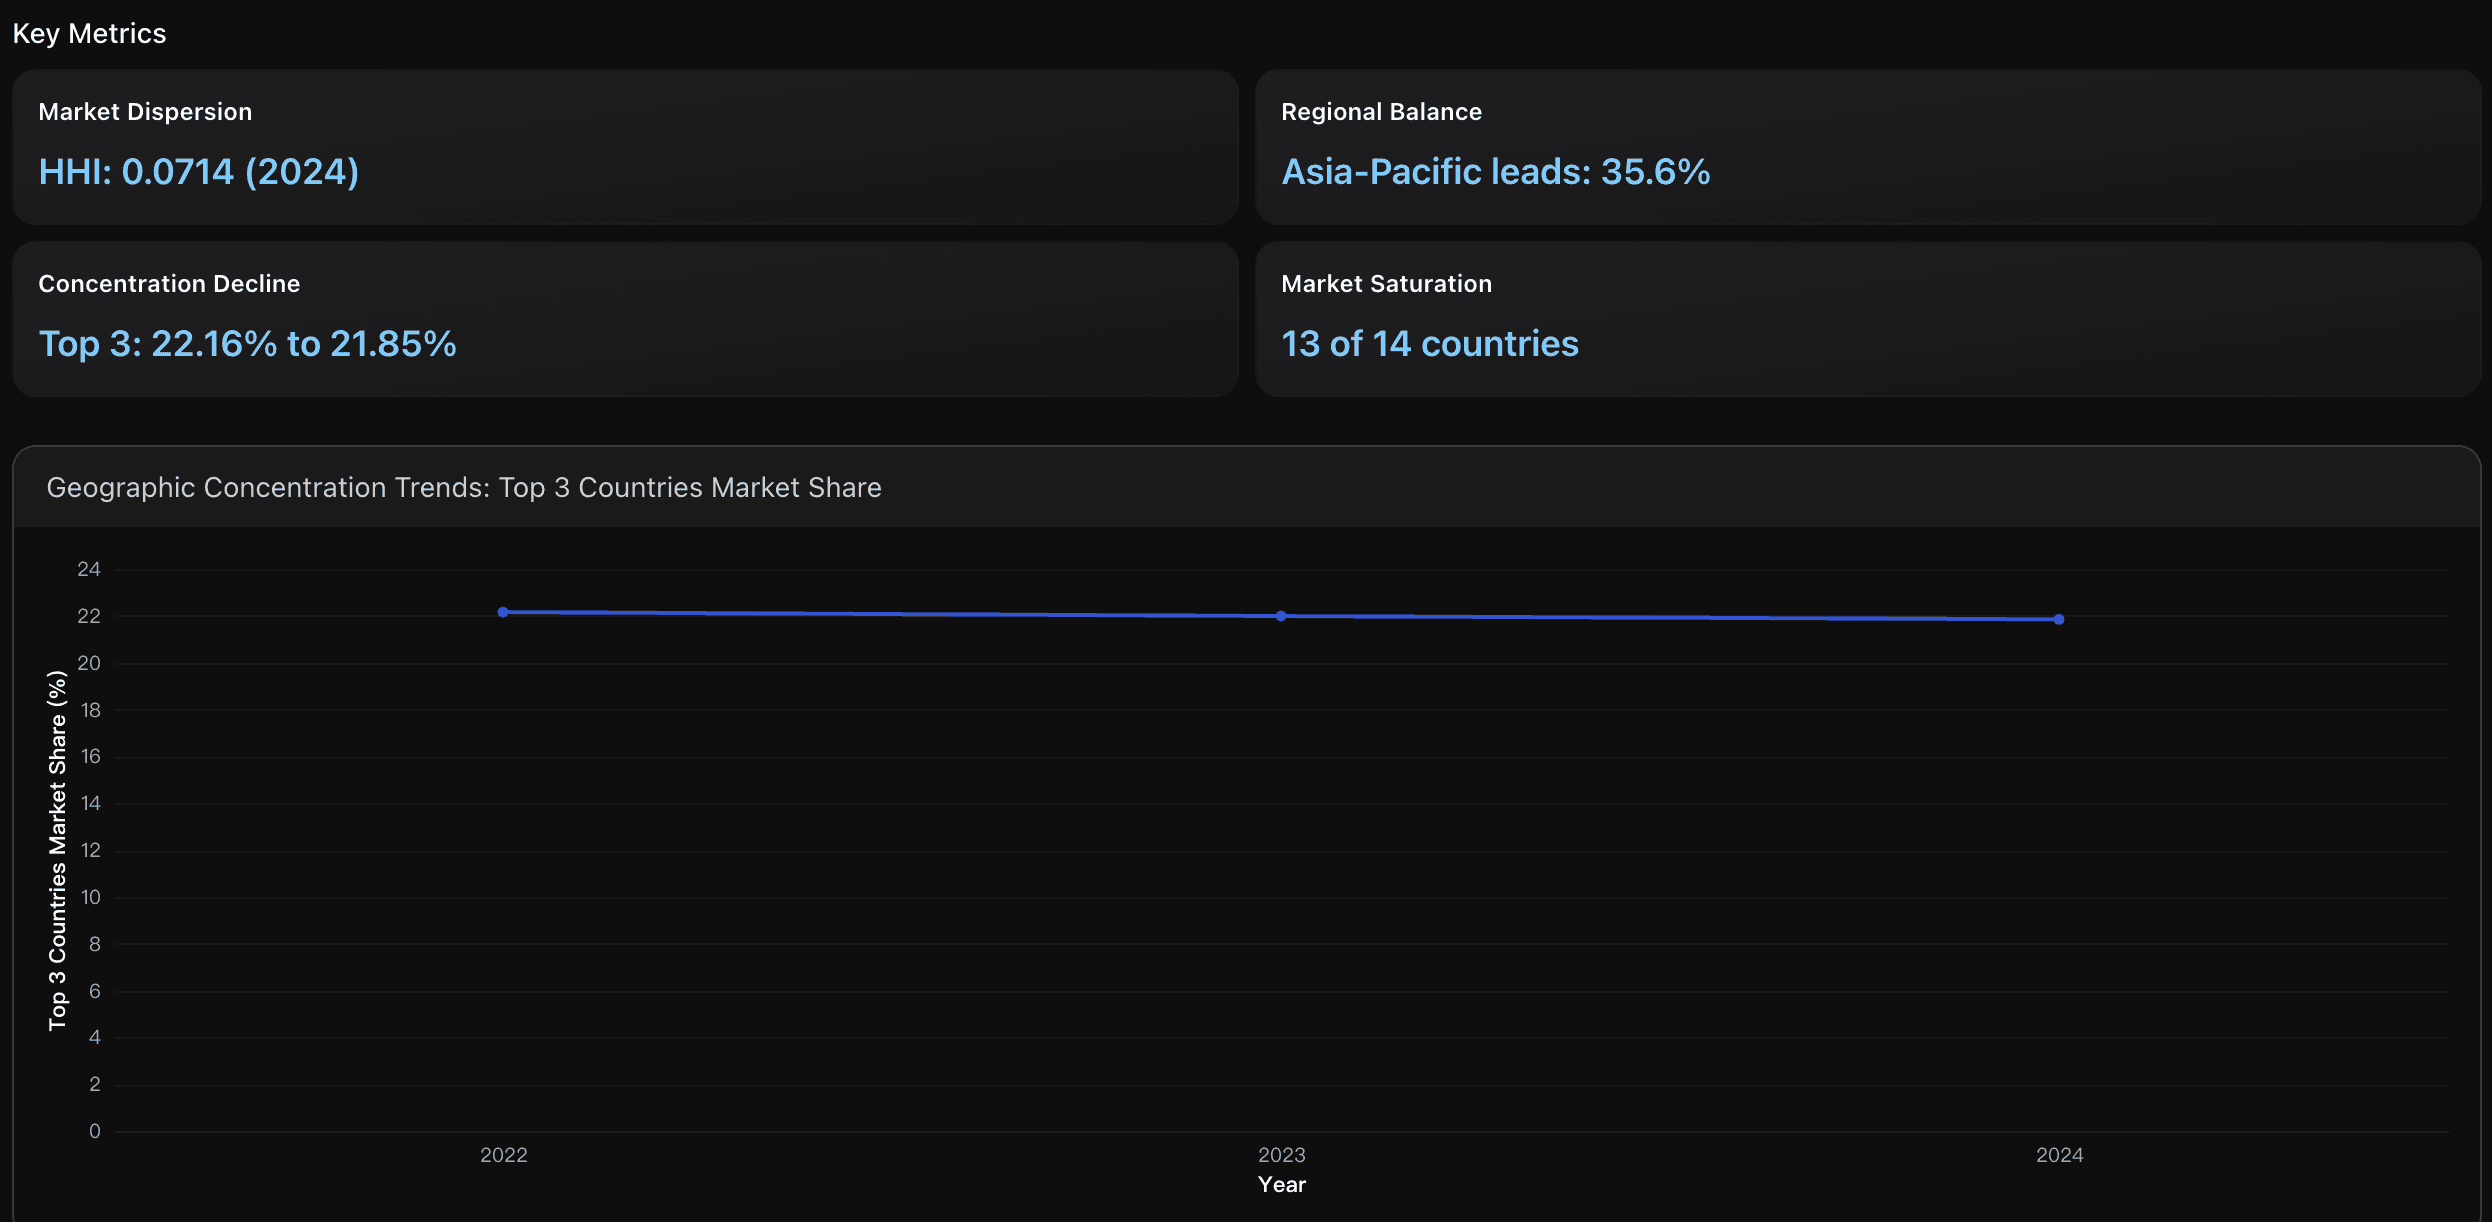Viewport: 2492px width, 1222px height.
Task: Click the Key Metrics heading
Action: (89, 34)
